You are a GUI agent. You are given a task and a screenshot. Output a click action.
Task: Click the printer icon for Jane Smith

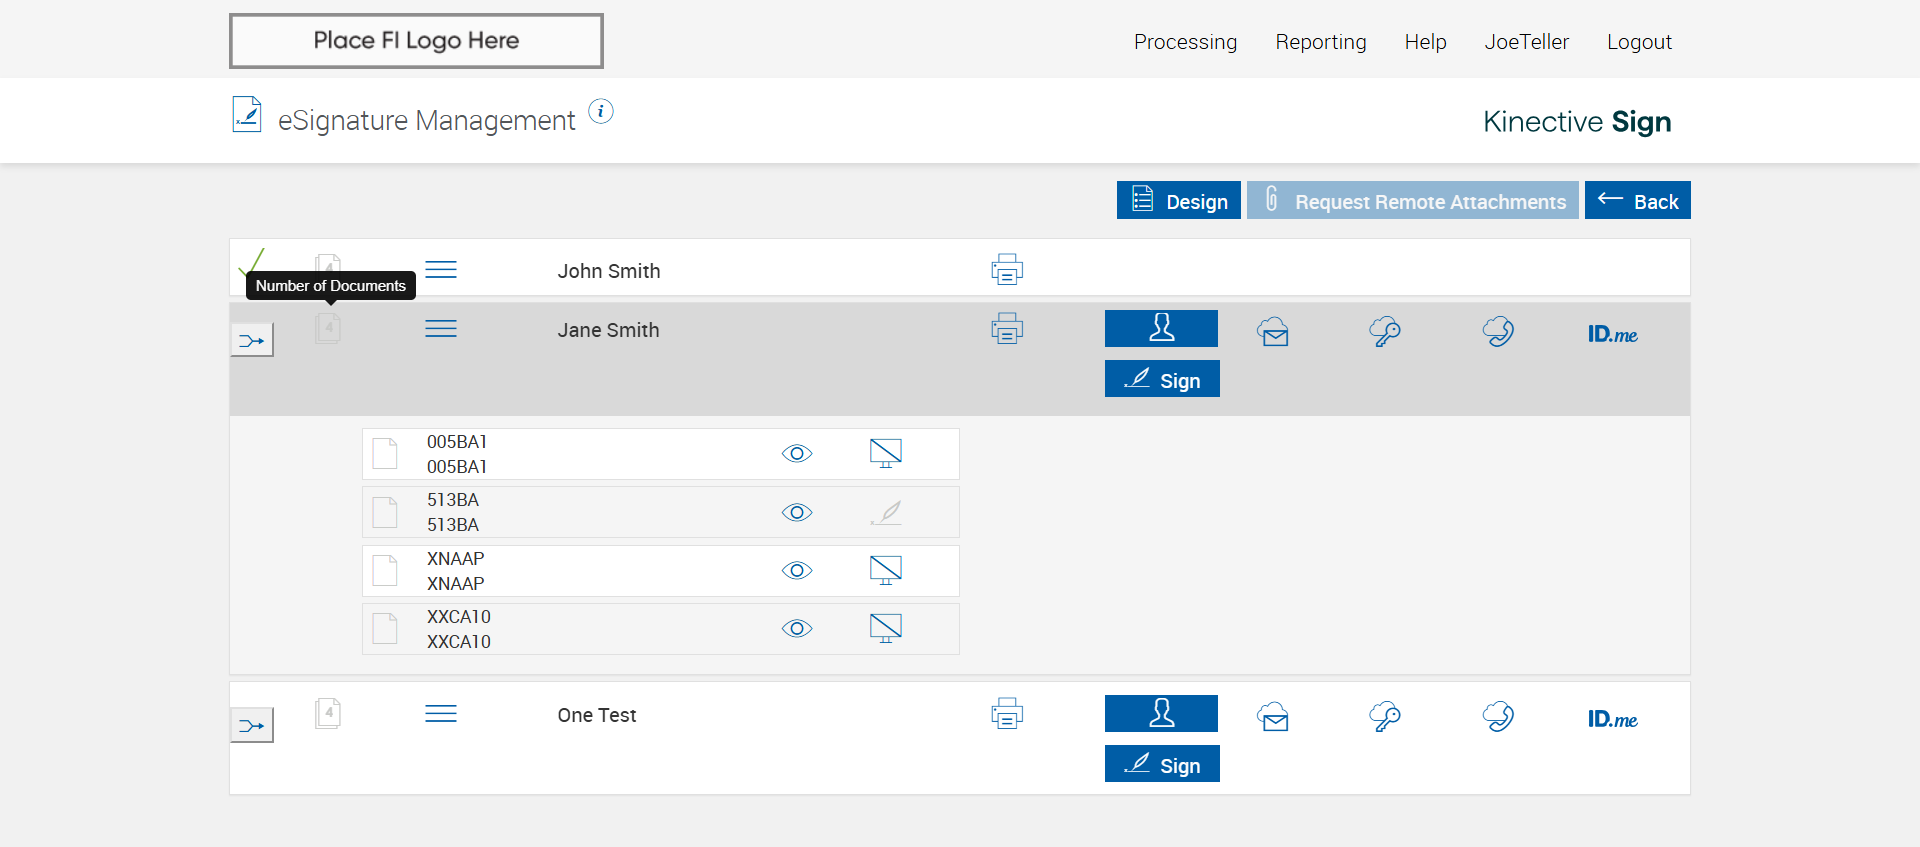[1007, 329]
